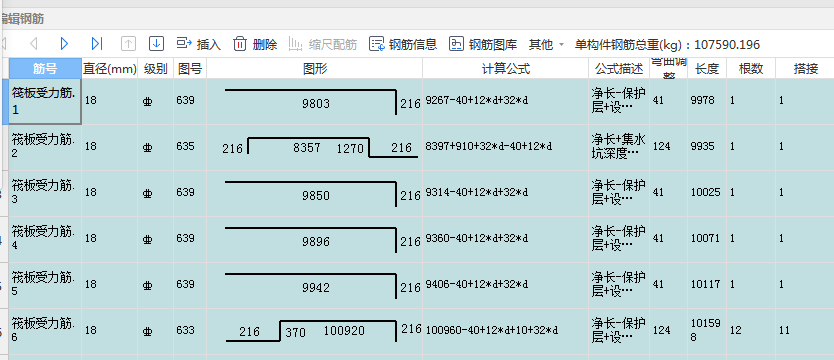The width and height of the screenshot is (834, 360).
Task: Move row up arrow icon
Action: (128, 44)
